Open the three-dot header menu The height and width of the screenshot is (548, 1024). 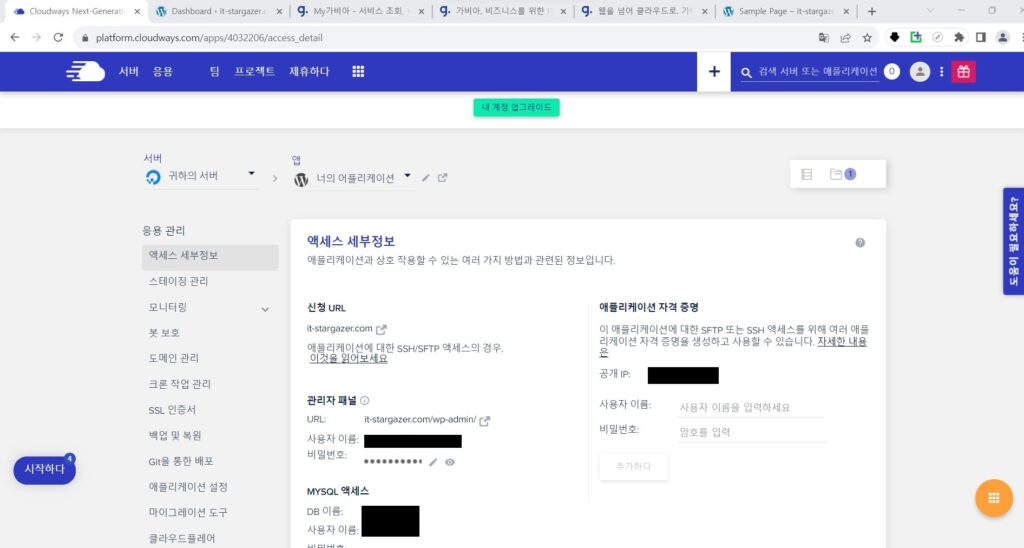click(x=941, y=72)
